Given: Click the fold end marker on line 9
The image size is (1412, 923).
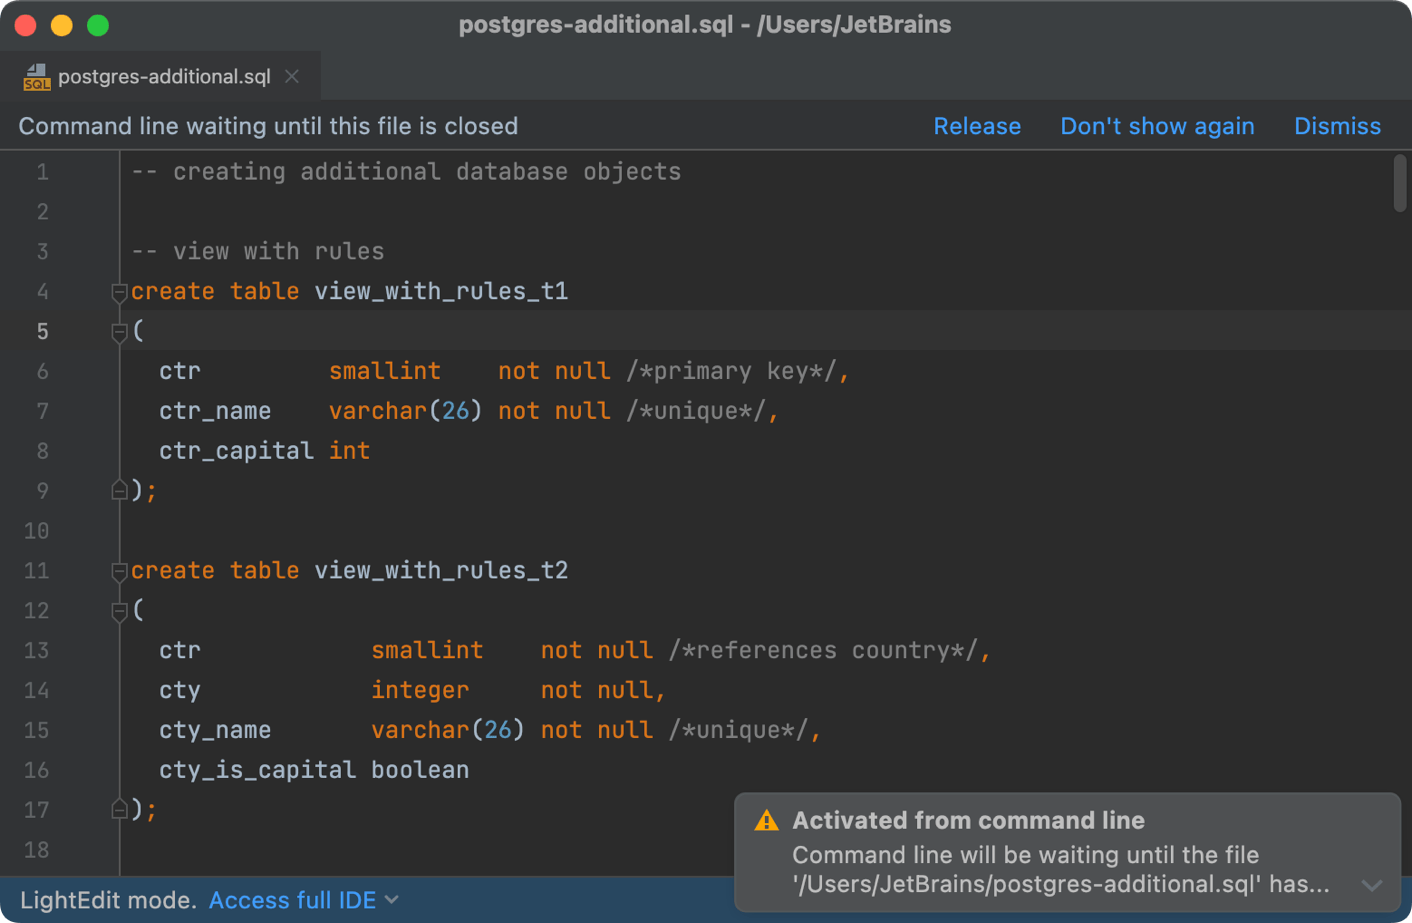Looking at the screenshot, I should (x=119, y=490).
